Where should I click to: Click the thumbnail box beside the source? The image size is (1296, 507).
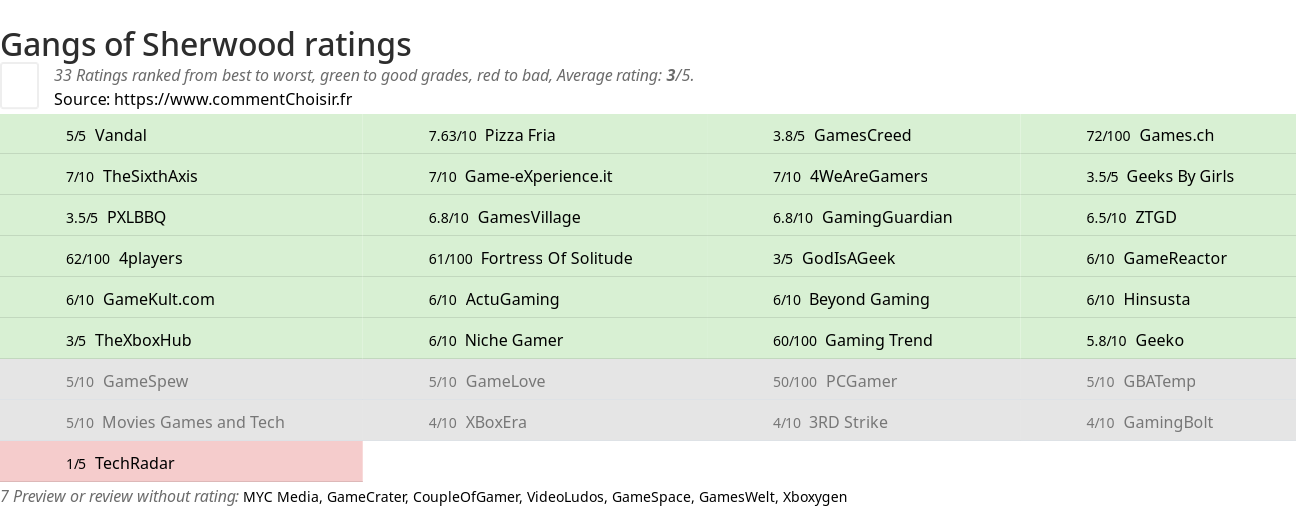tap(19, 85)
